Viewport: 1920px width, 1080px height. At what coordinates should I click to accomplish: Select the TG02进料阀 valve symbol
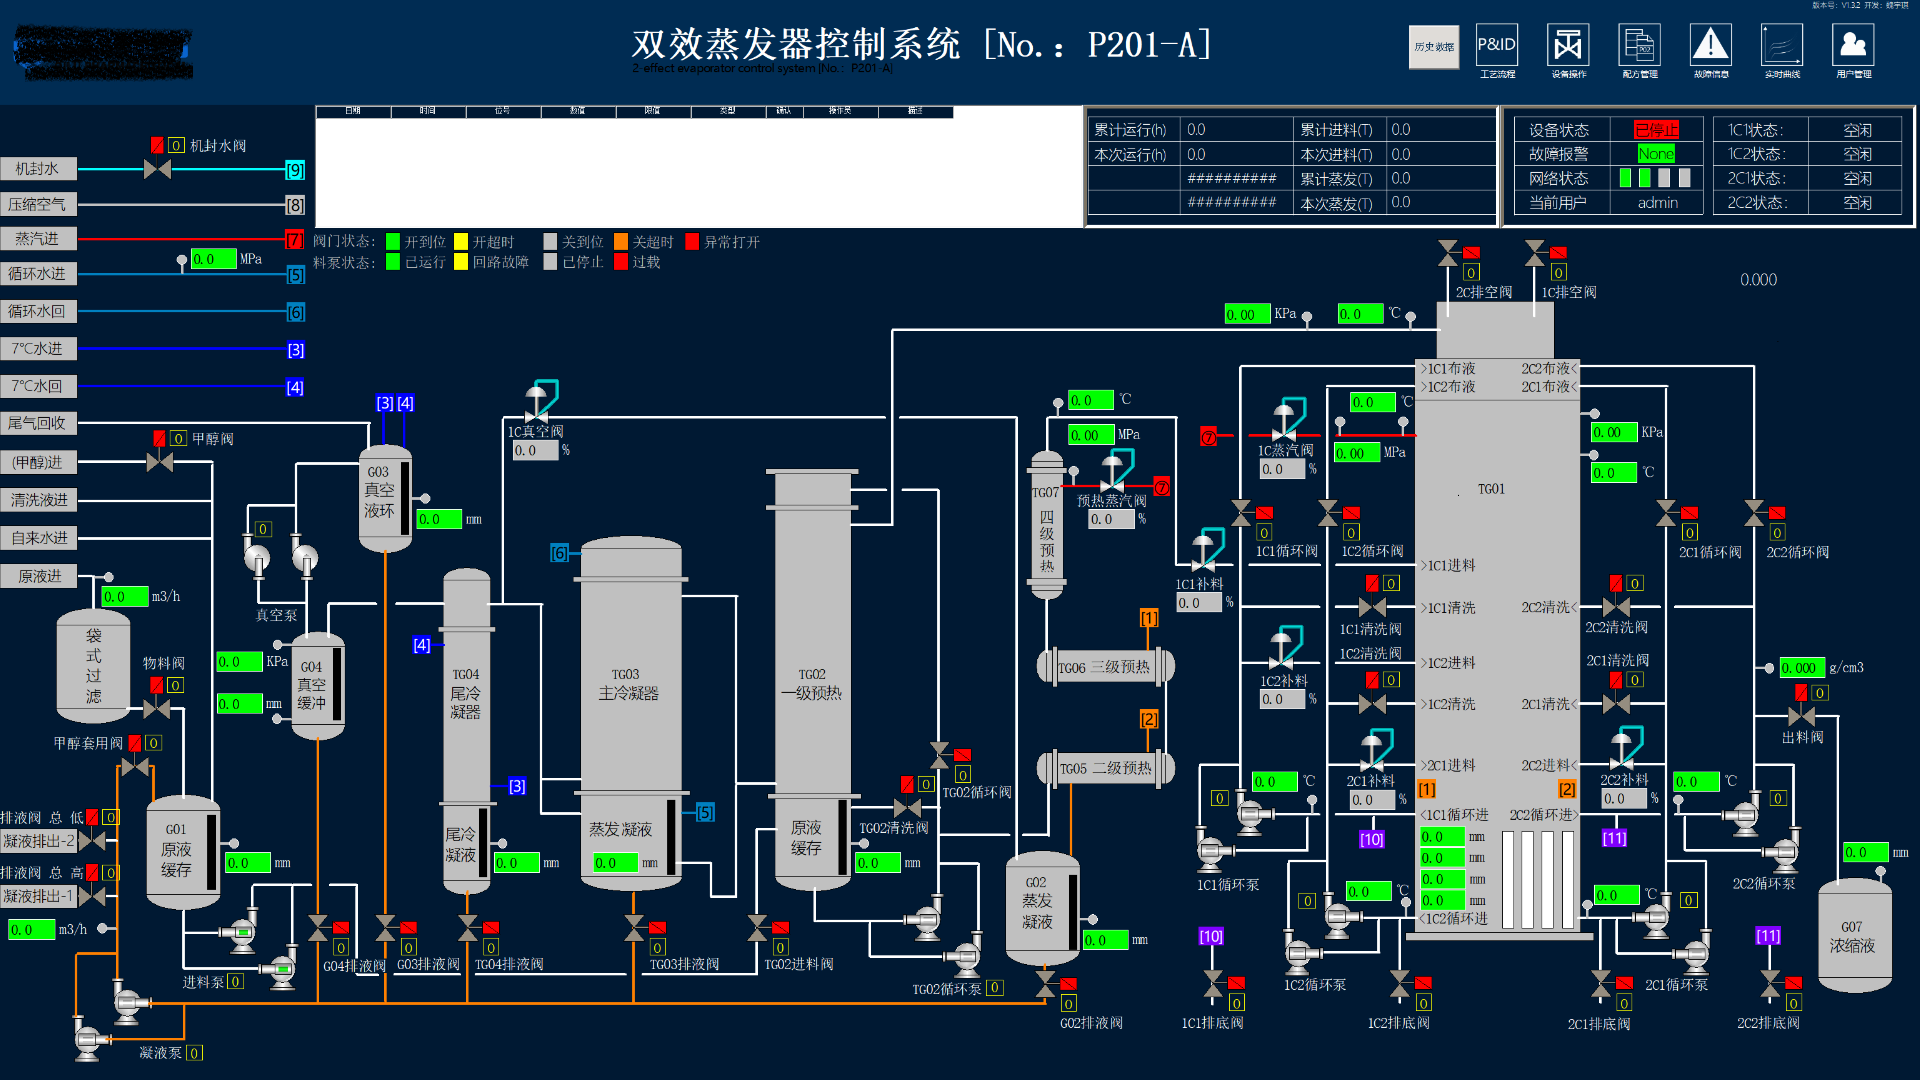pyautogui.click(x=758, y=929)
